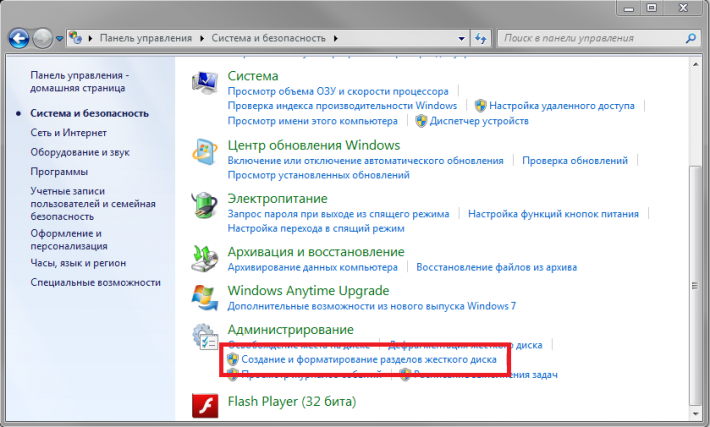Click Восстановление файлов из архива link
The width and height of the screenshot is (710, 427).
point(496,268)
